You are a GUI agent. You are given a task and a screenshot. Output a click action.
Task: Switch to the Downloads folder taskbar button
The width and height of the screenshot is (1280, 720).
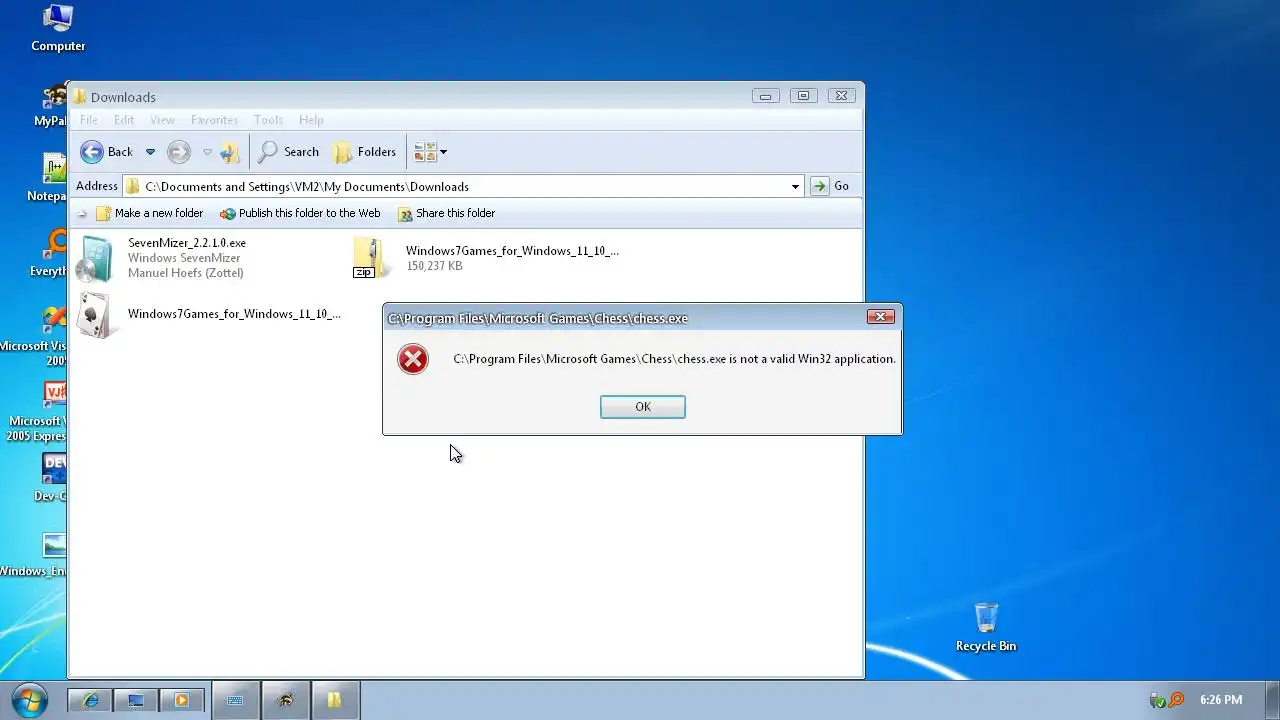(335, 700)
